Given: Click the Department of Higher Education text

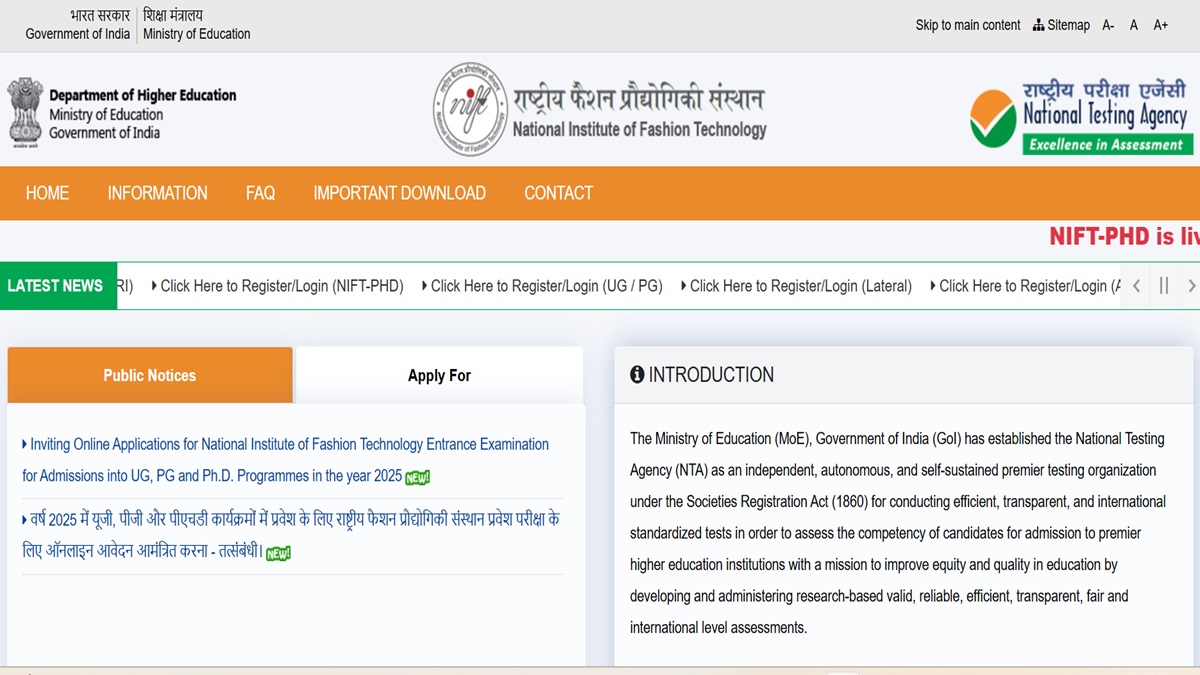Looking at the screenshot, I should click(143, 95).
